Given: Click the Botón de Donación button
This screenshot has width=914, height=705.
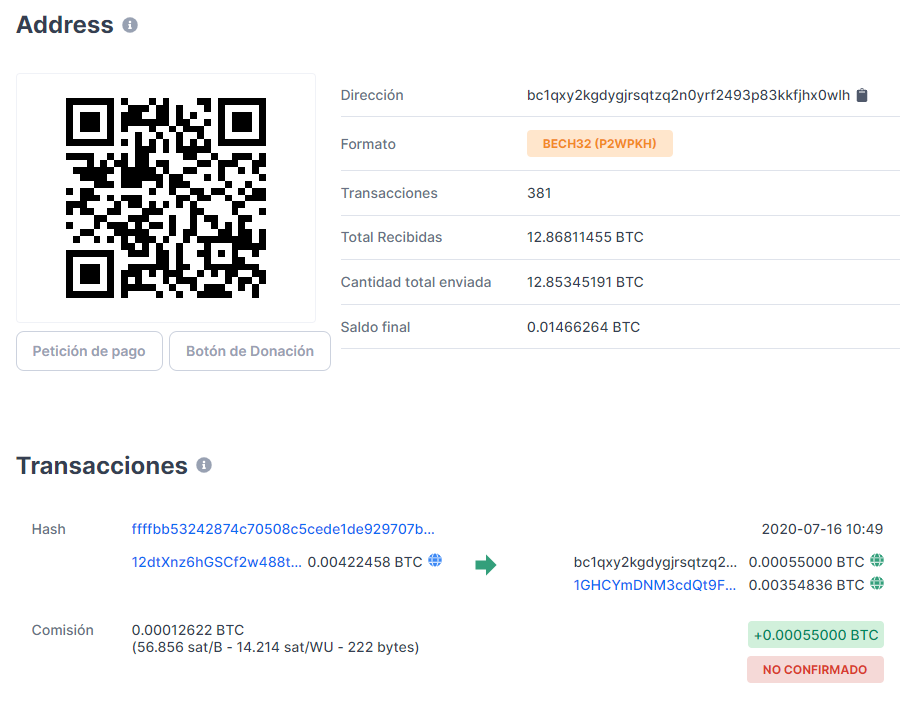Looking at the screenshot, I should (x=250, y=351).
